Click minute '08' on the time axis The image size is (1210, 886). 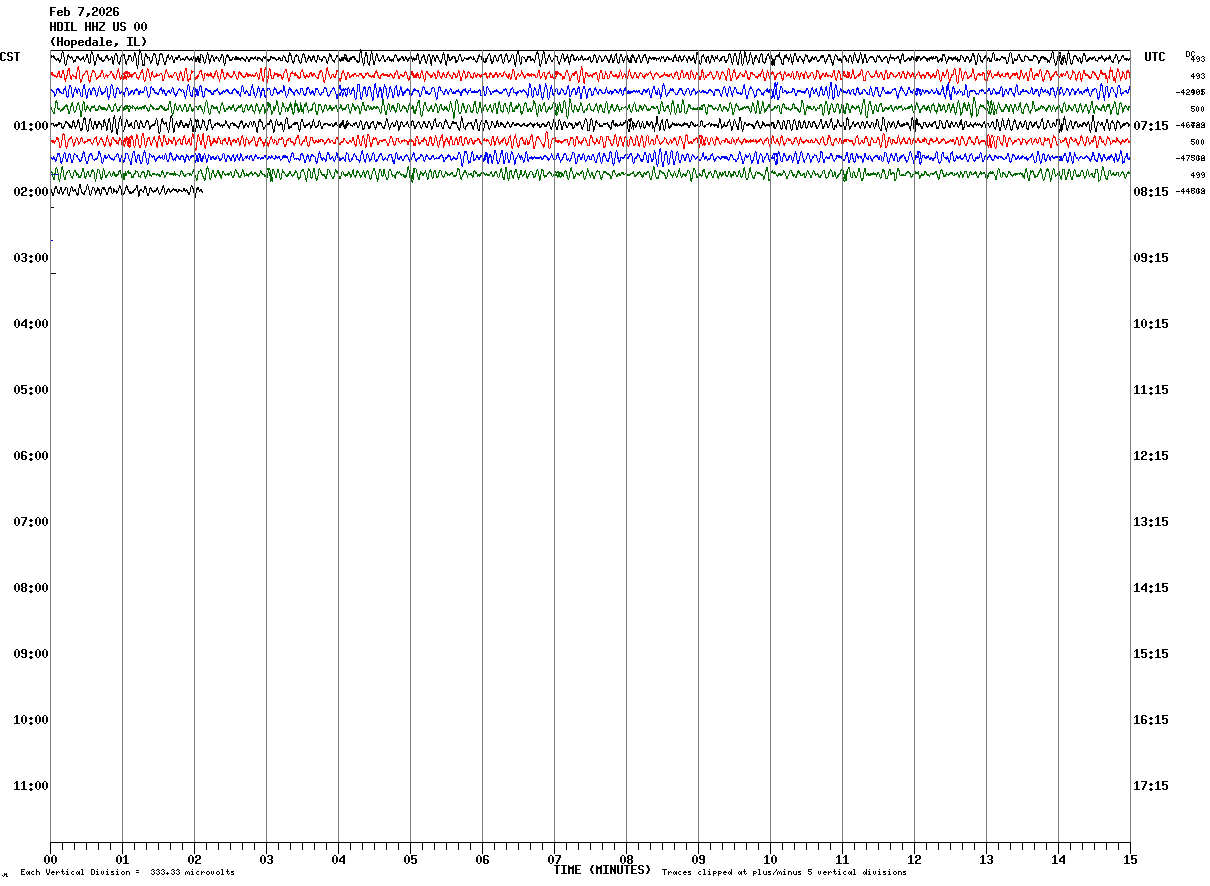pyautogui.click(x=626, y=860)
